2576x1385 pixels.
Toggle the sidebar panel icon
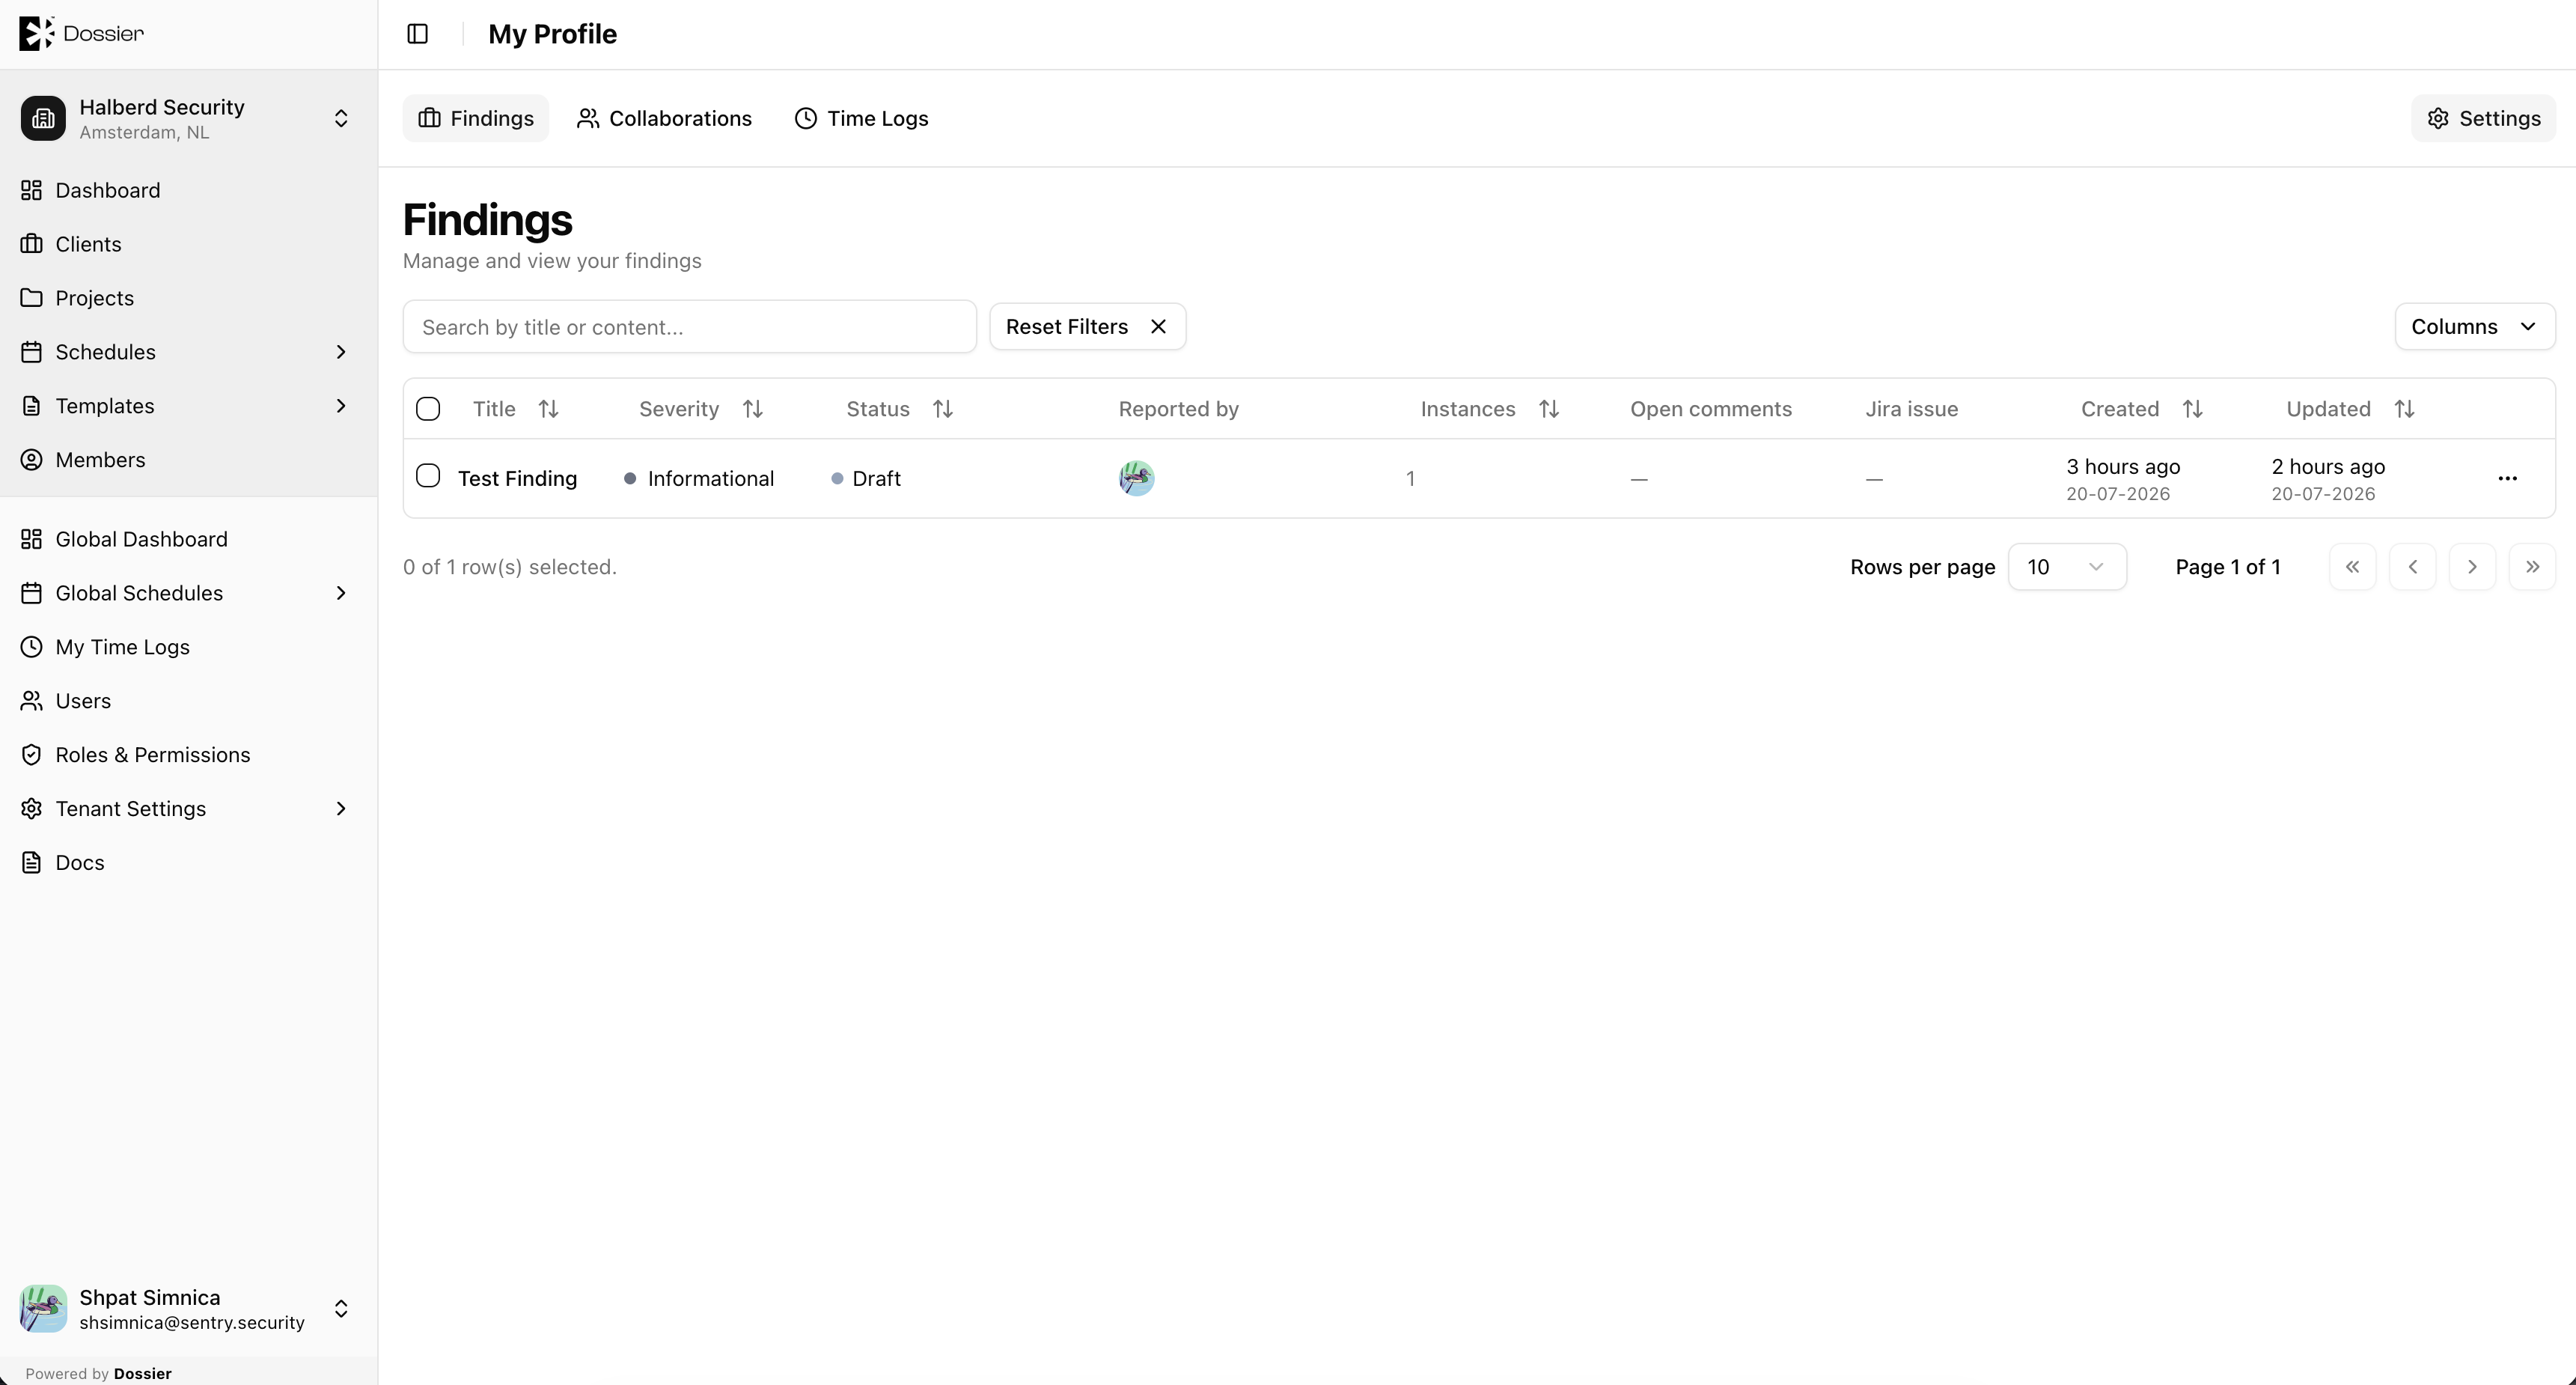point(418,34)
